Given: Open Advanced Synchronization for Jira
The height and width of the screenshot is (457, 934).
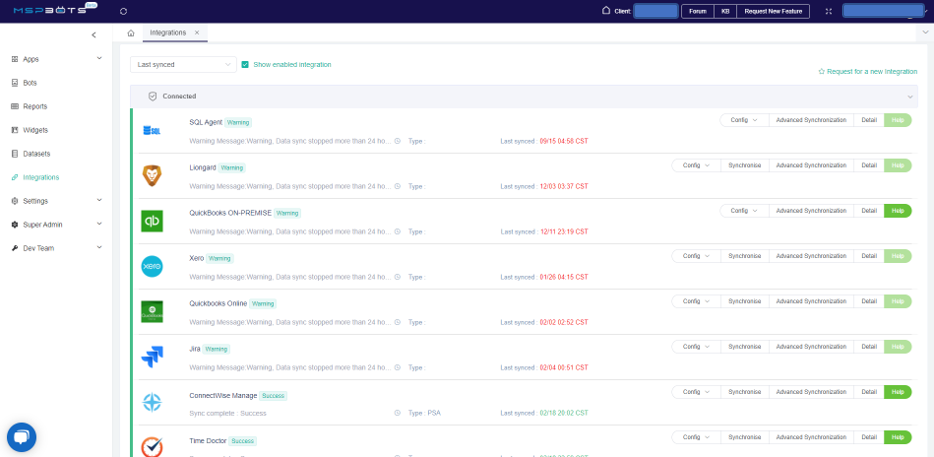Looking at the screenshot, I should [x=811, y=346].
